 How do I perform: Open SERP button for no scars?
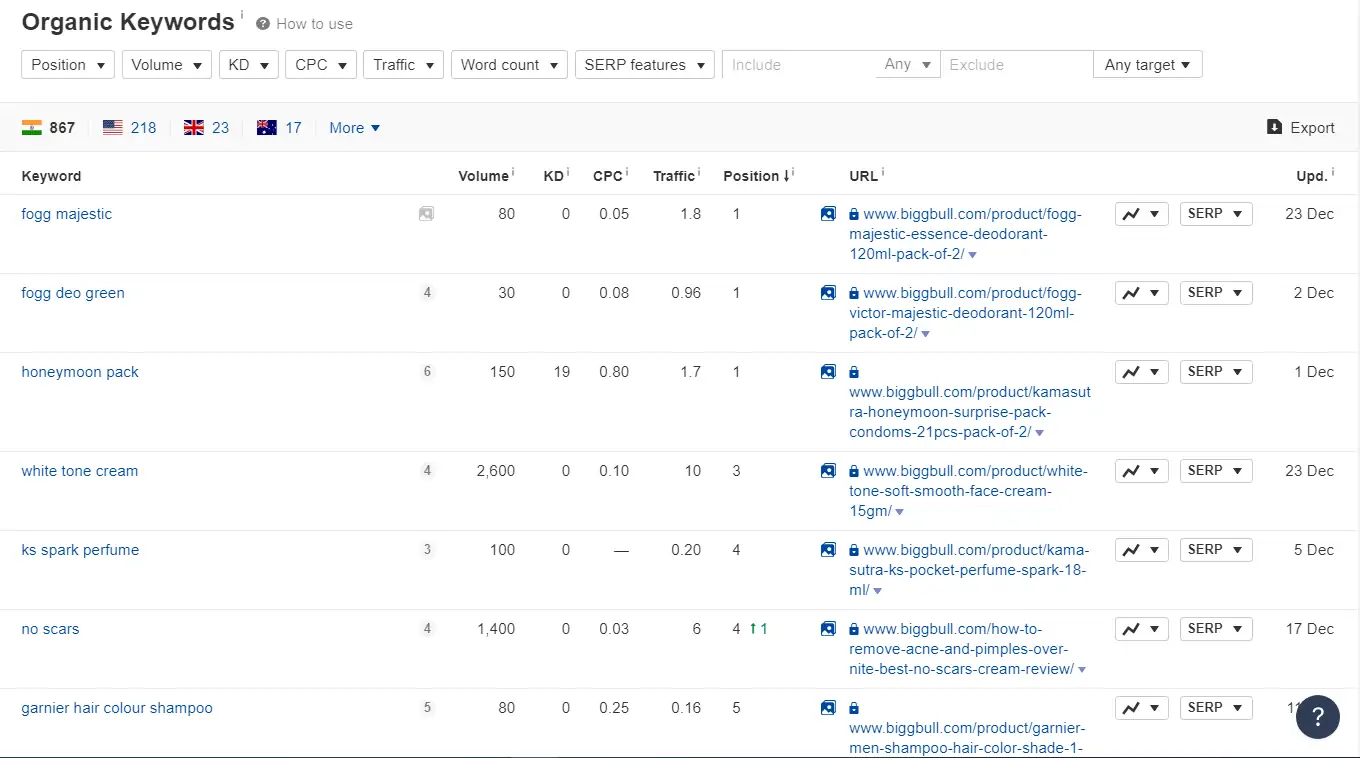tap(1216, 629)
